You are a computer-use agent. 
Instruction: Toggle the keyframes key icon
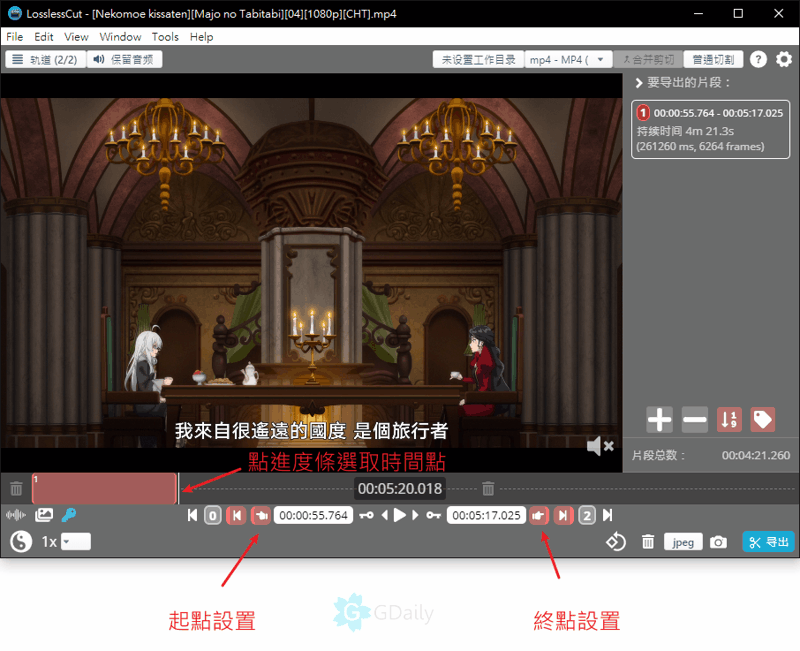[69, 515]
